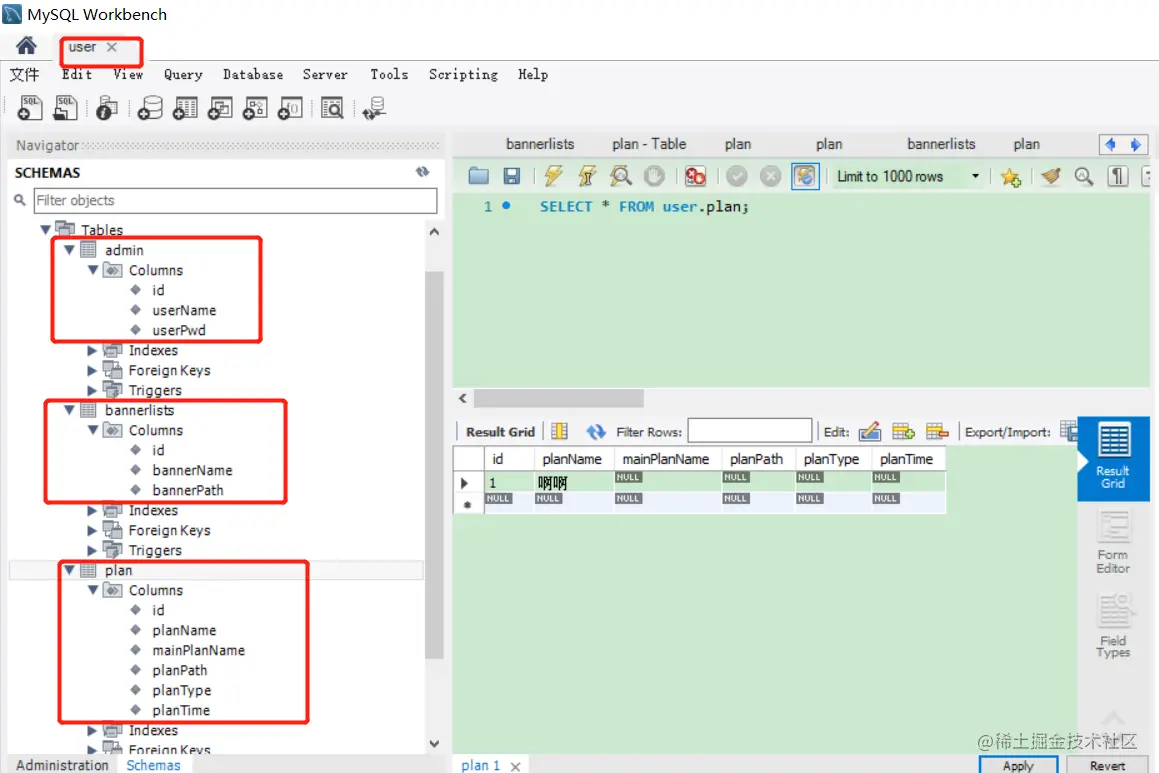Collapse the Tables tree node
The image size is (1159, 773).
tap(46, 229)
